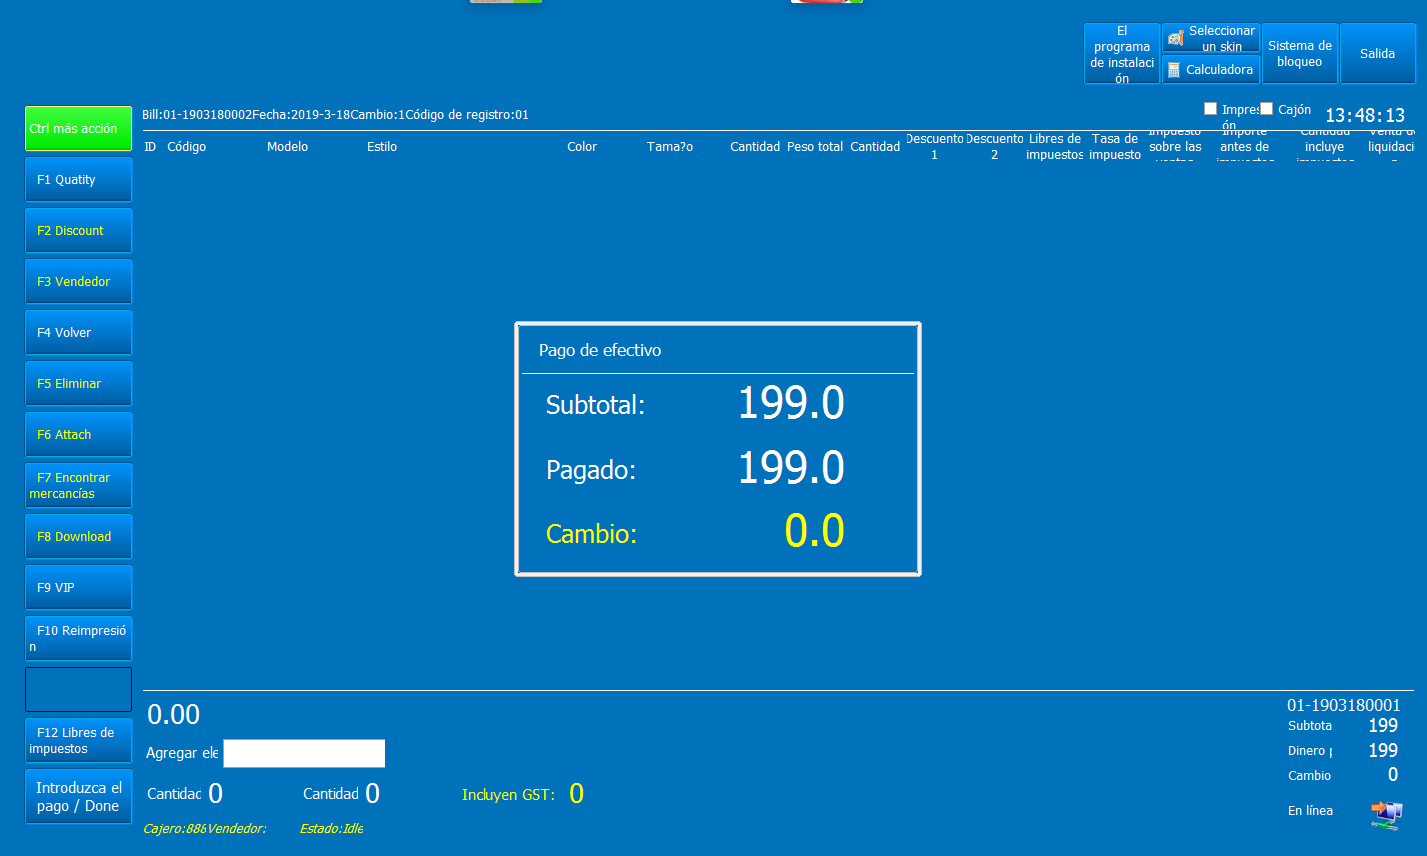Screen dimensions: 1427x856
Task: Enable the Cajón checkbox
Action: [1266, 108]
